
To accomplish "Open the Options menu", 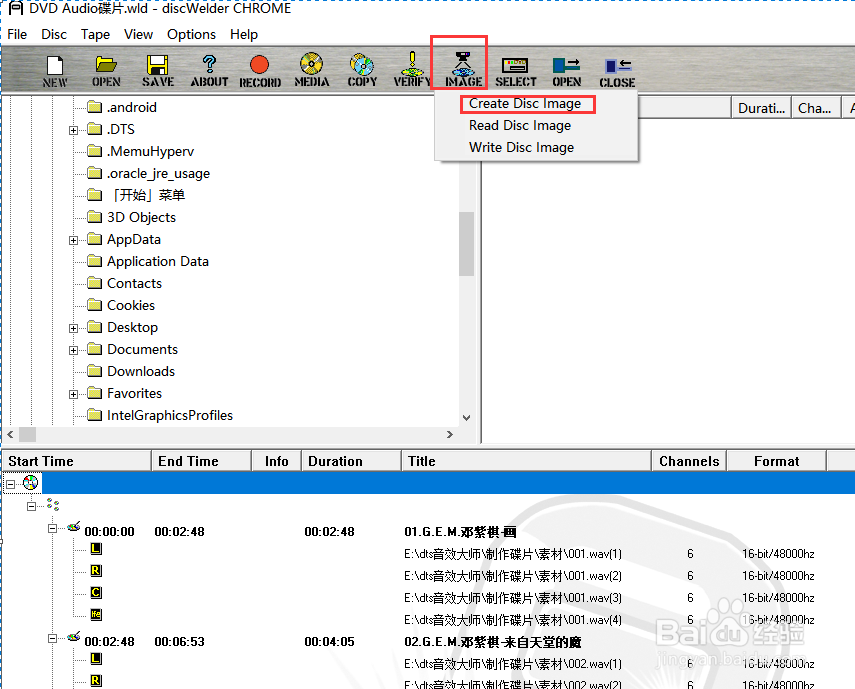I will pos(191,34).
